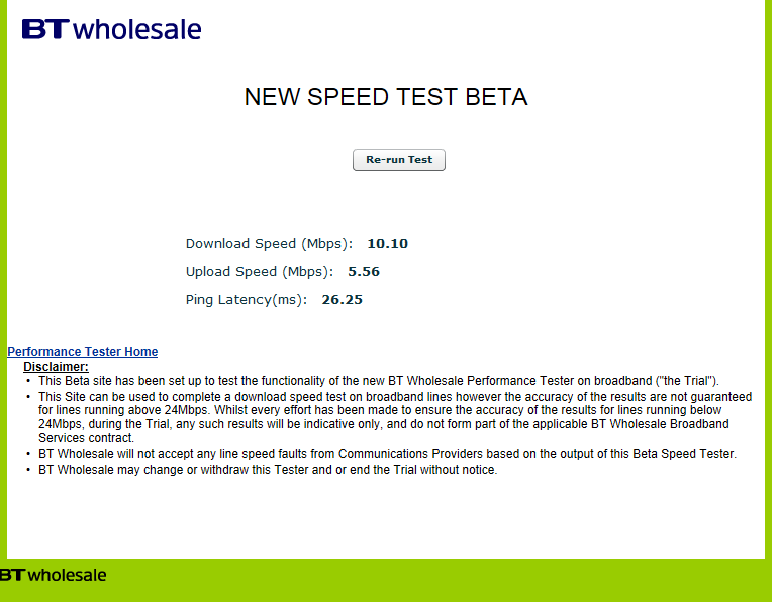Click the Upload Speed (Mbps) label
Screen dimensions: 772x602
point(259,272)
